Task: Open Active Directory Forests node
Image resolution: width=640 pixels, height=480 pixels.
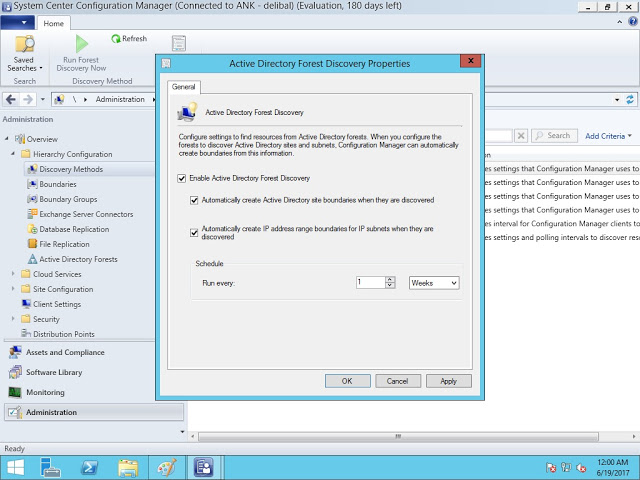Action: pyautogui.click(x=78, y=259)
